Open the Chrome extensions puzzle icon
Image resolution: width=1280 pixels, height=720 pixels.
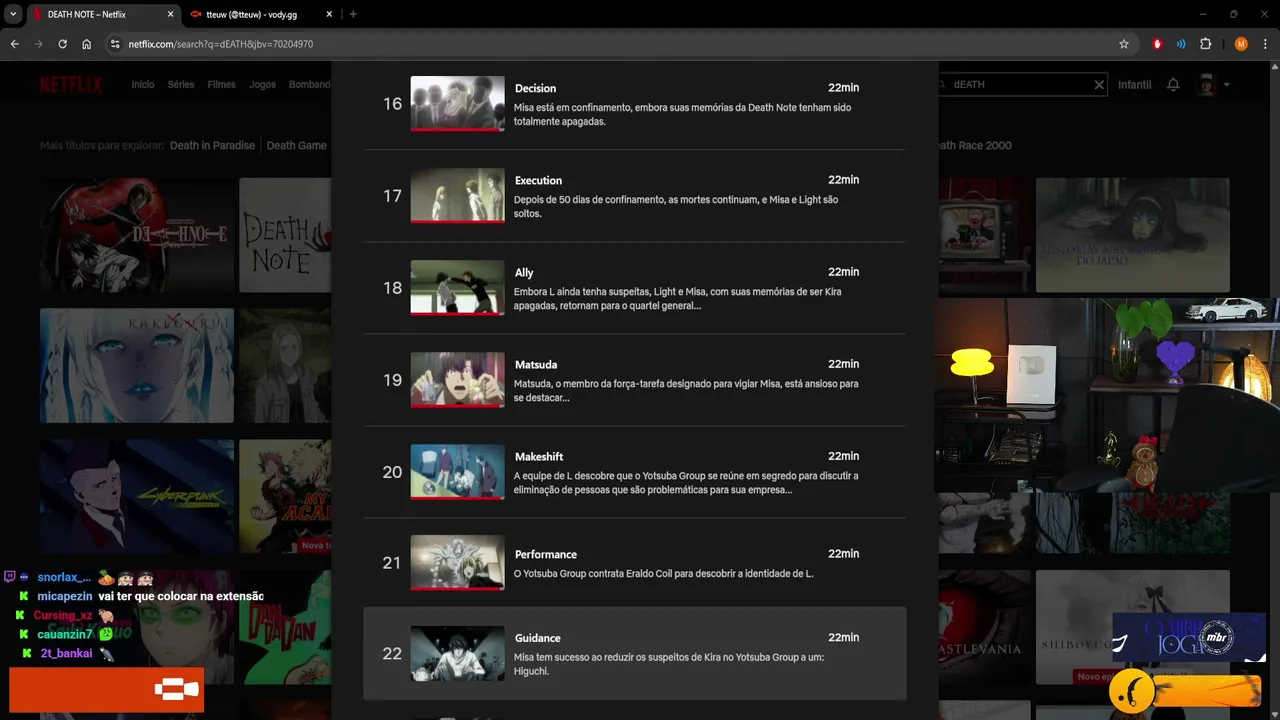(x=1205, y=44)
